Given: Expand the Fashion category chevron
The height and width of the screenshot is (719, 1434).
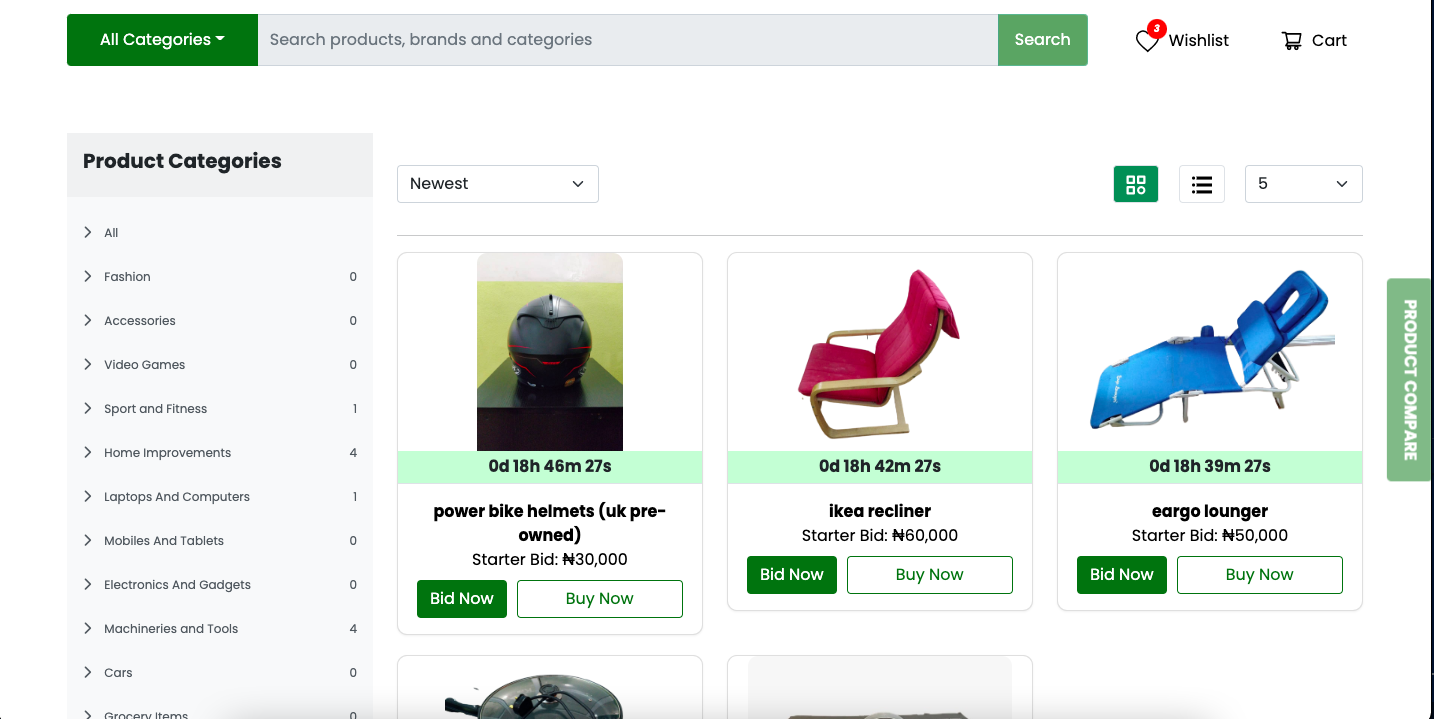Looking at the screenshot, I should pos(88,276).
